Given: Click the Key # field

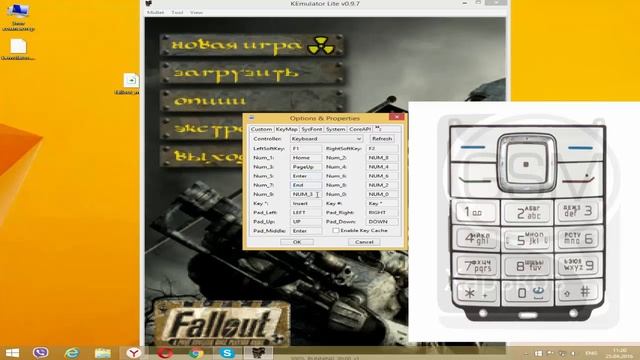Looking at the screenshot, I should 382,203.
